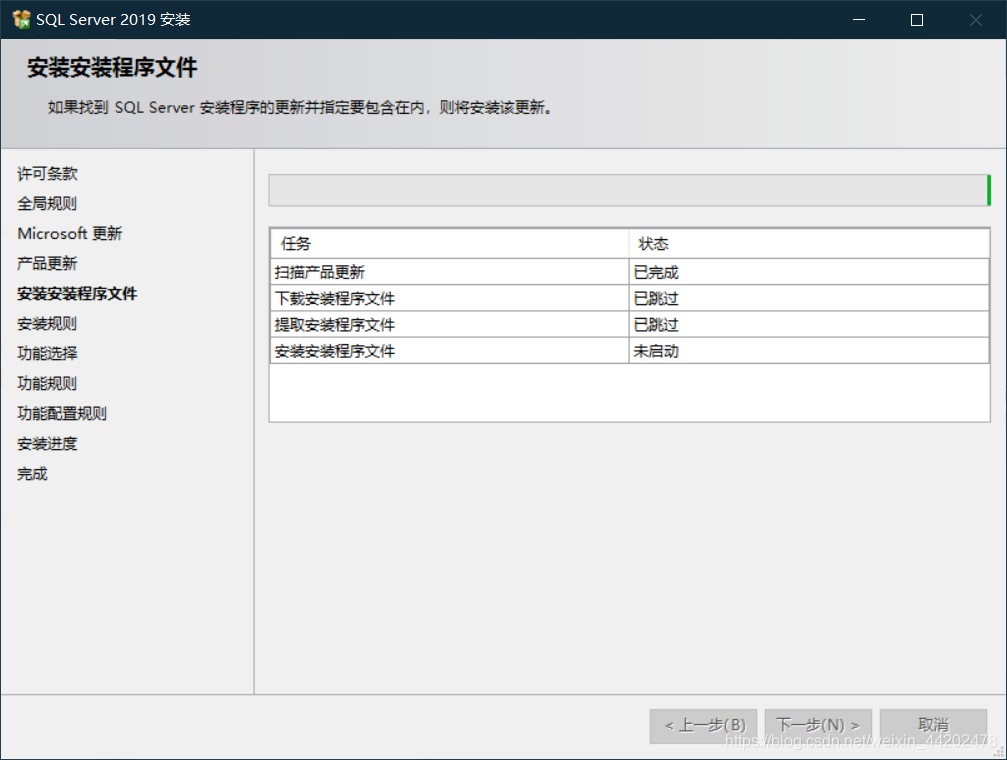Open the Microsoft 更新 step
The height and width of the screenshot is (760, 1007).
(70, 233)
